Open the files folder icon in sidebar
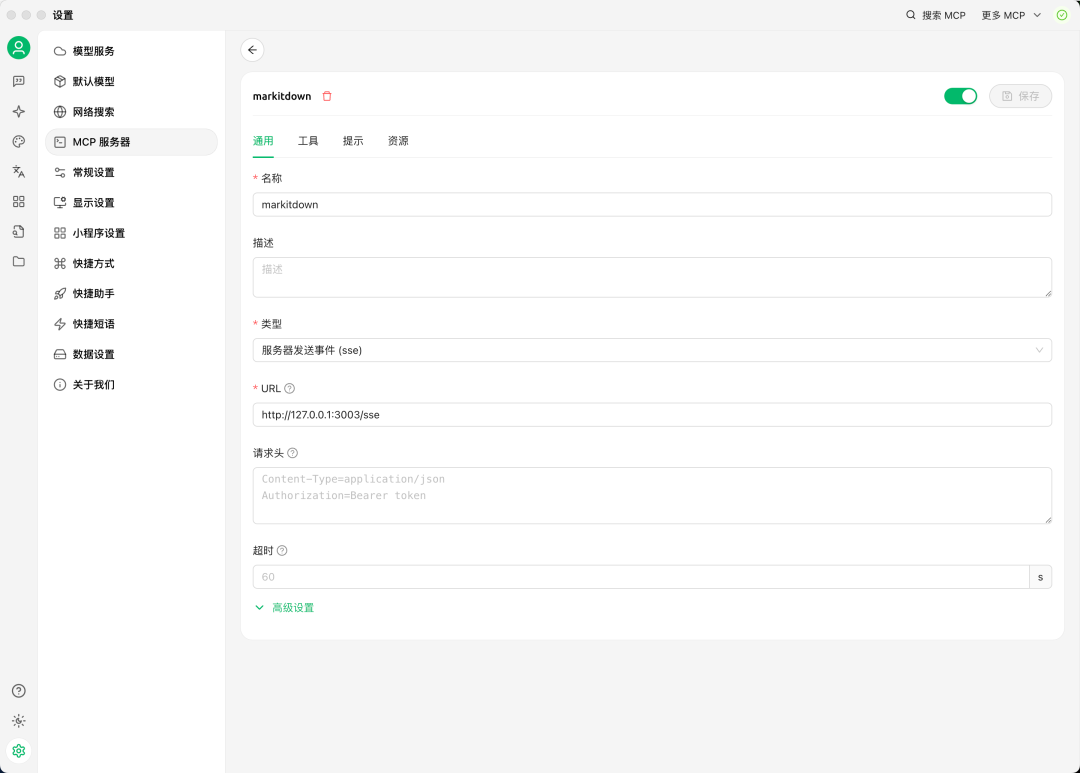 [18, 261]
